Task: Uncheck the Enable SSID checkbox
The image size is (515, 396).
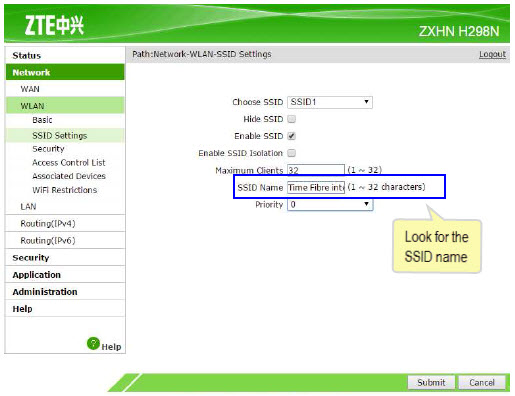Action: click(x=292, y=136)
